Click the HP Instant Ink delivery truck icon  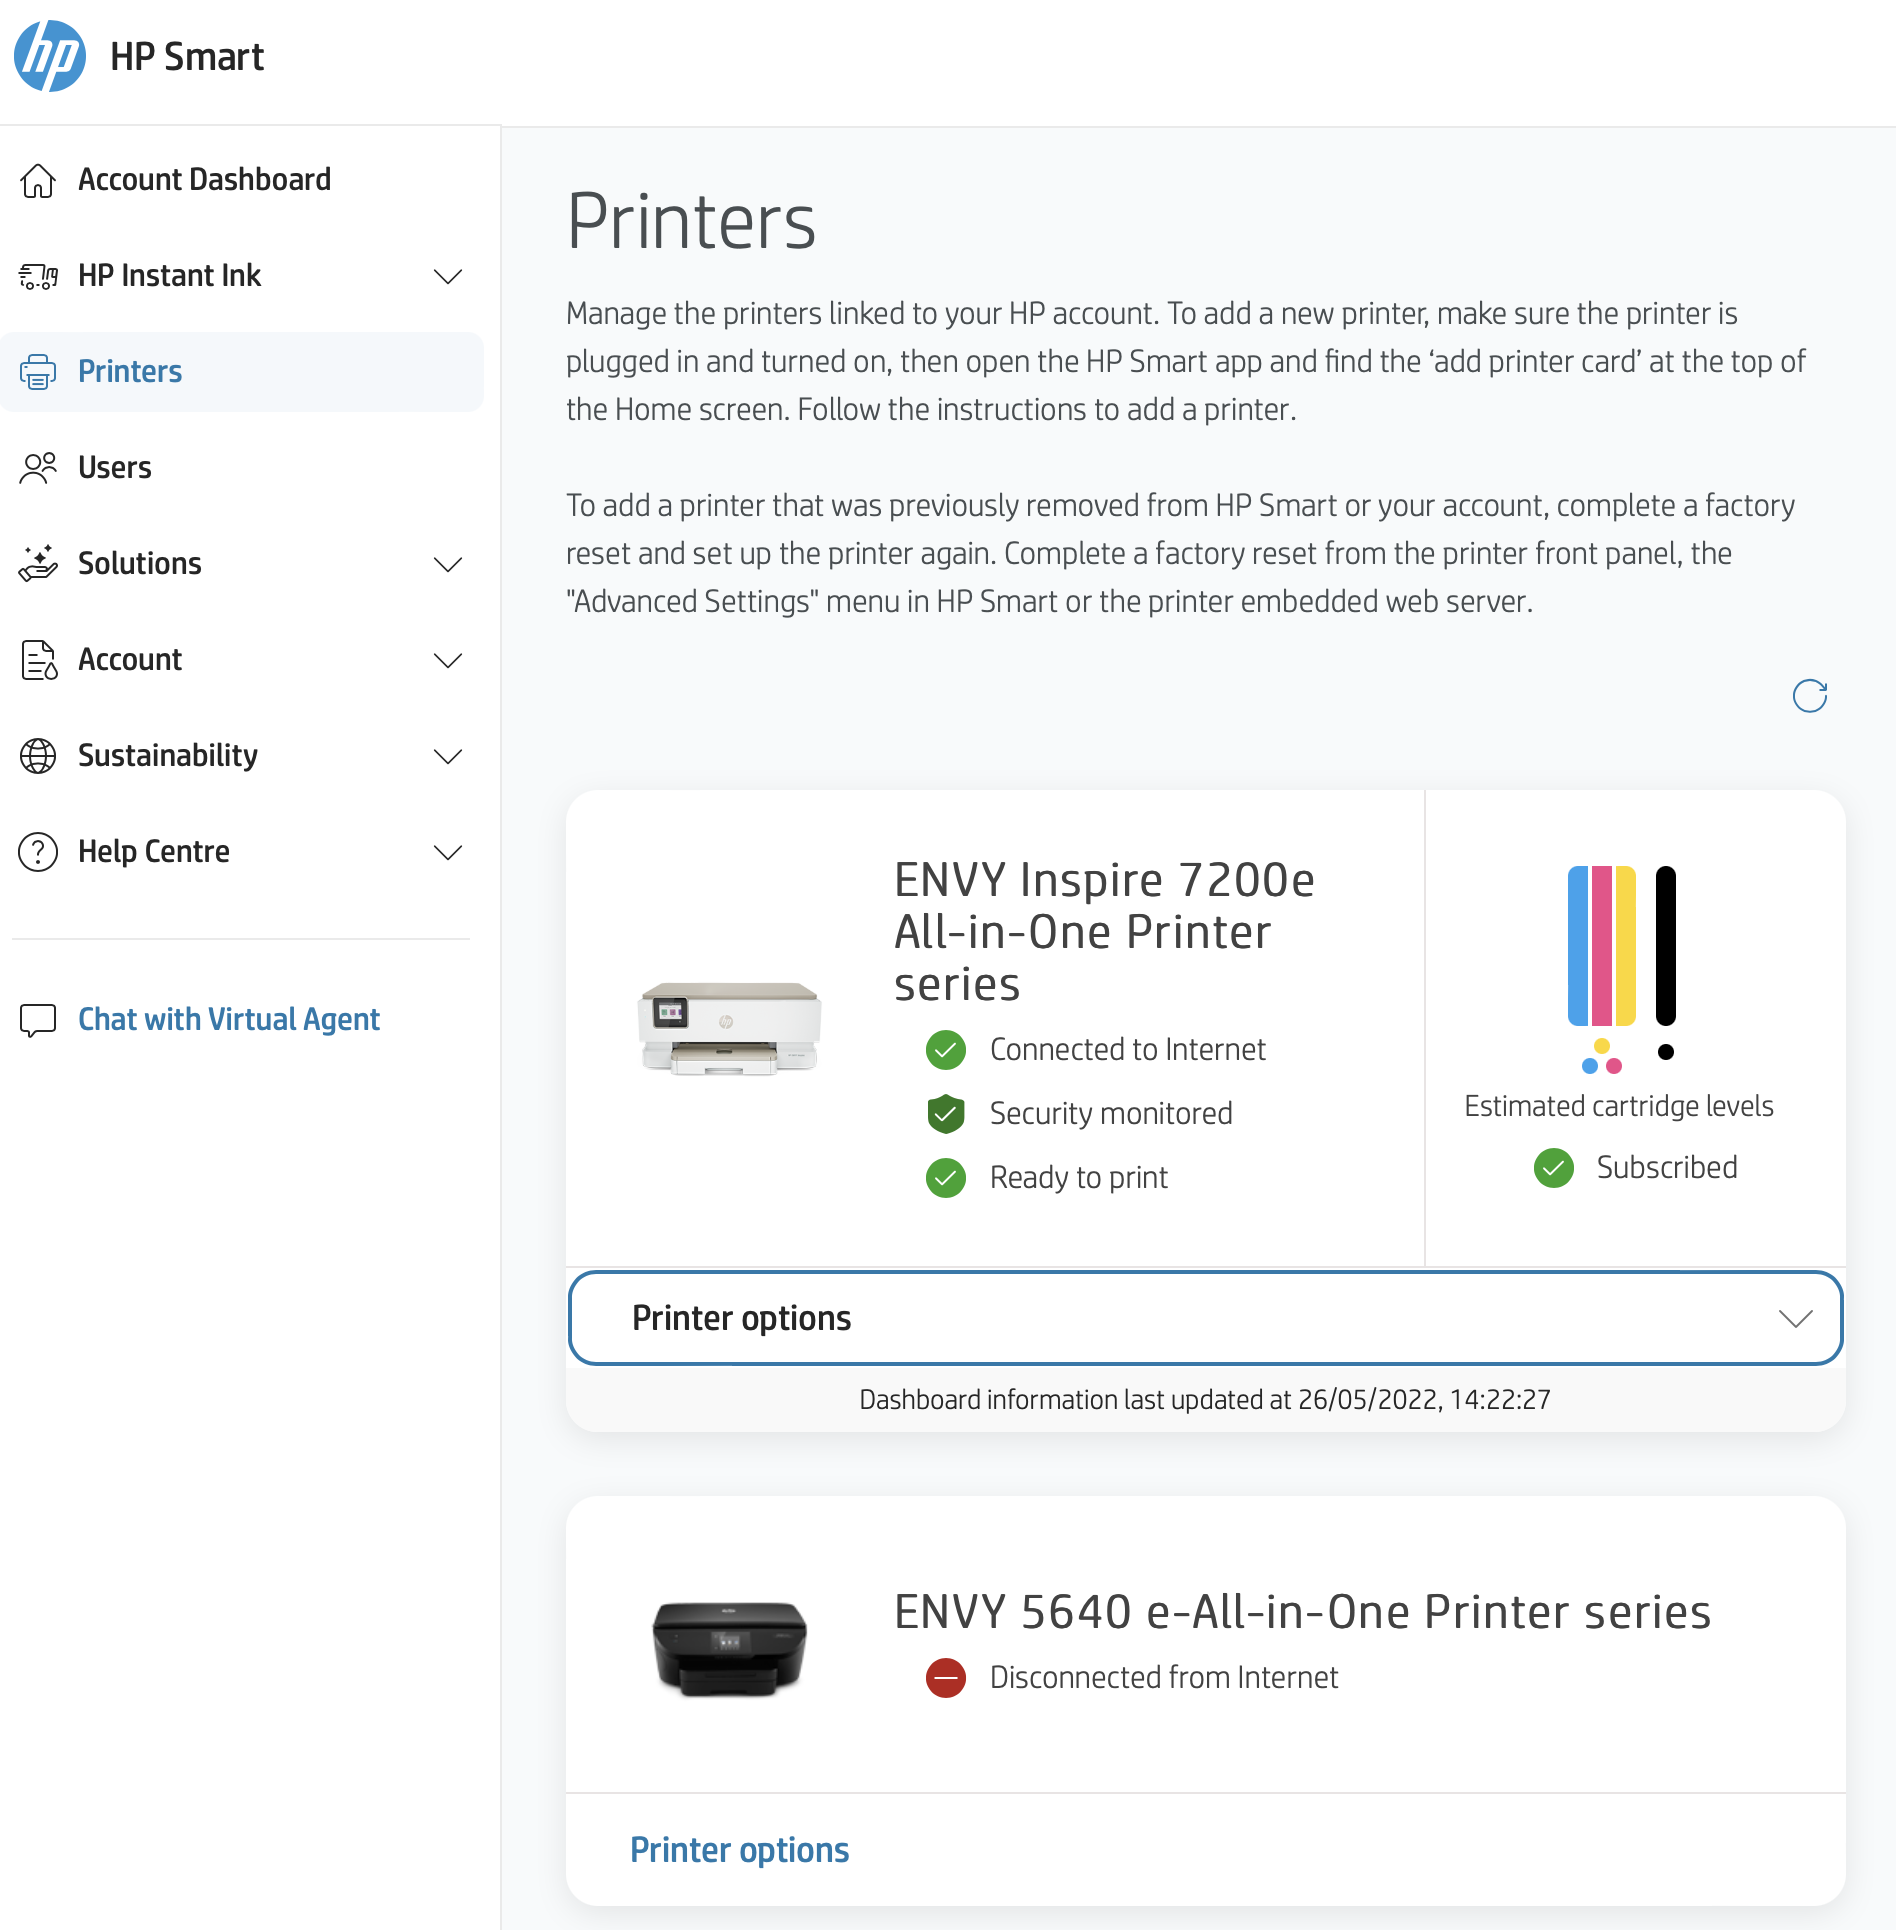click(x=38, y=276)
